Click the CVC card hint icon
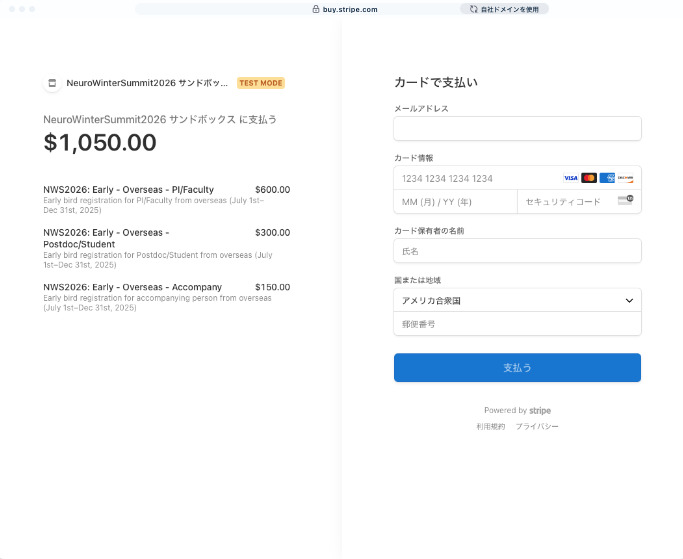 (x=625, y=200)
